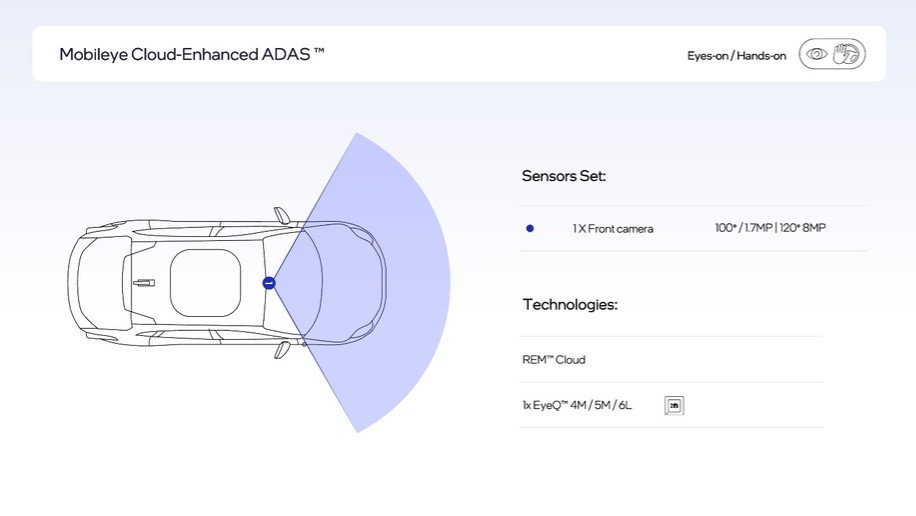This screenshot has width=916, height=516.
Task: Click the upper side mirror of the car
Action: pyautogui.click(x=282, y=216)
